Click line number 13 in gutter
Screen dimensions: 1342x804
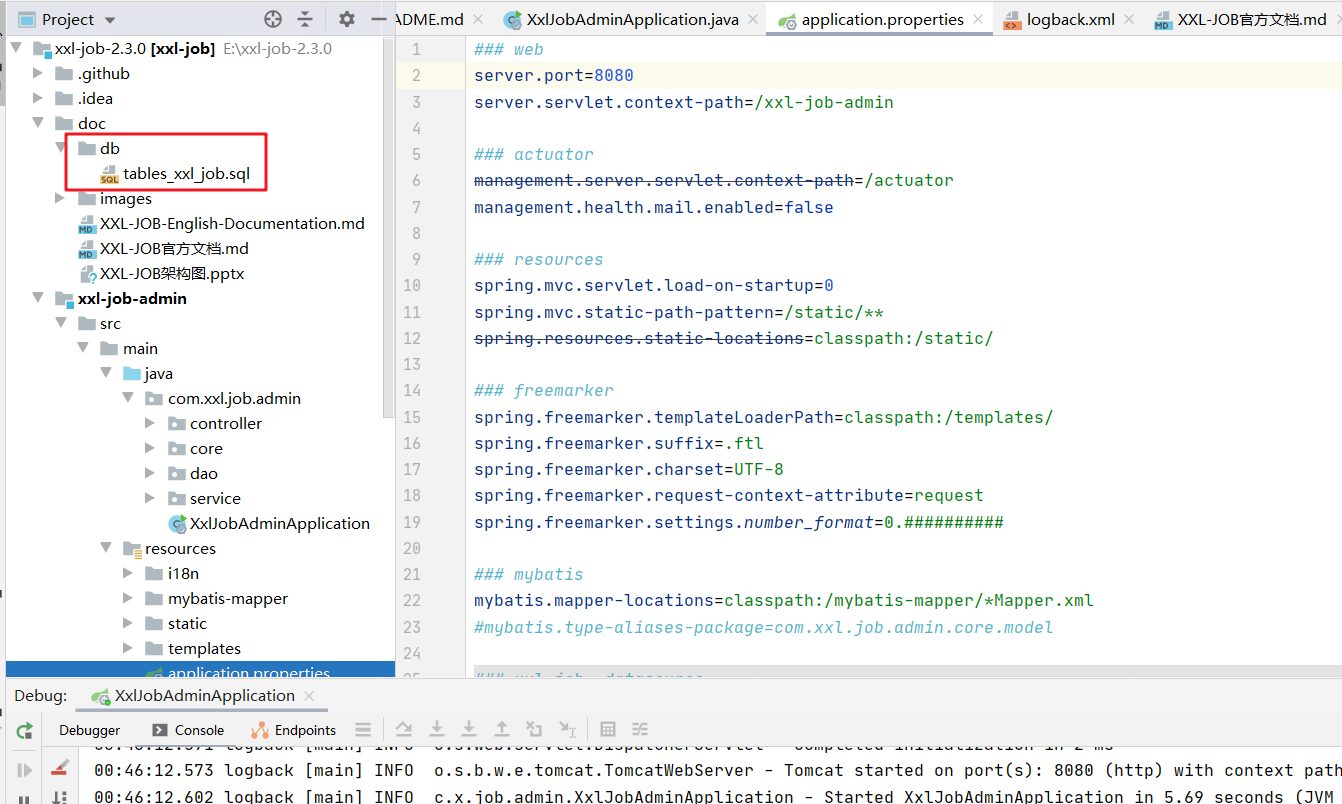pyautogui.click(x=412, y=364)
